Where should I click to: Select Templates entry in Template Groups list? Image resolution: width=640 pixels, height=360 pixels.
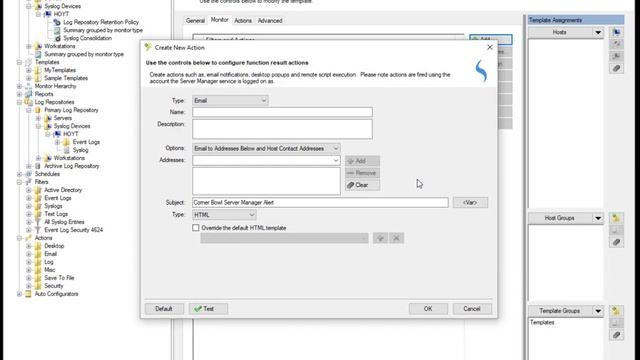click(542, 322)
